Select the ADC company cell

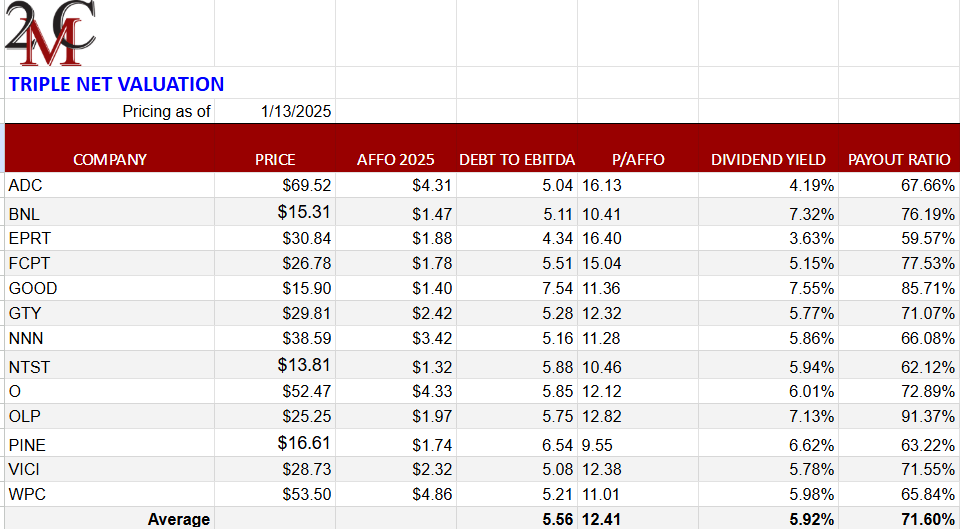pos(25,185)
